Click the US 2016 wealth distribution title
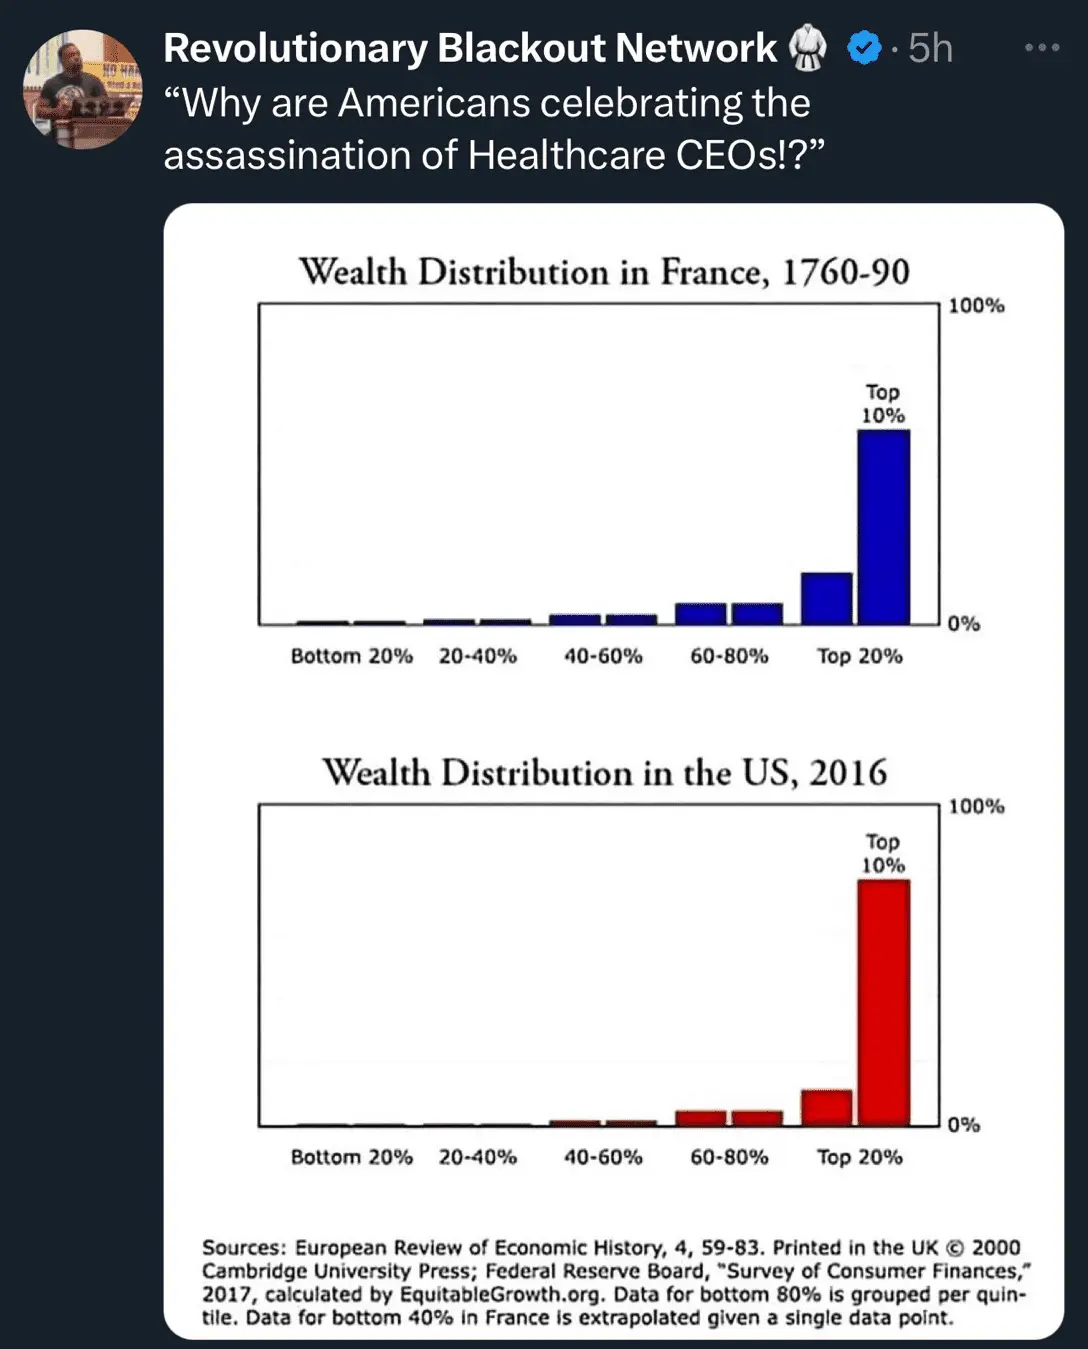Image resolution: width=1088 pixels, height=1349 pixels. [x=604, y=773]
